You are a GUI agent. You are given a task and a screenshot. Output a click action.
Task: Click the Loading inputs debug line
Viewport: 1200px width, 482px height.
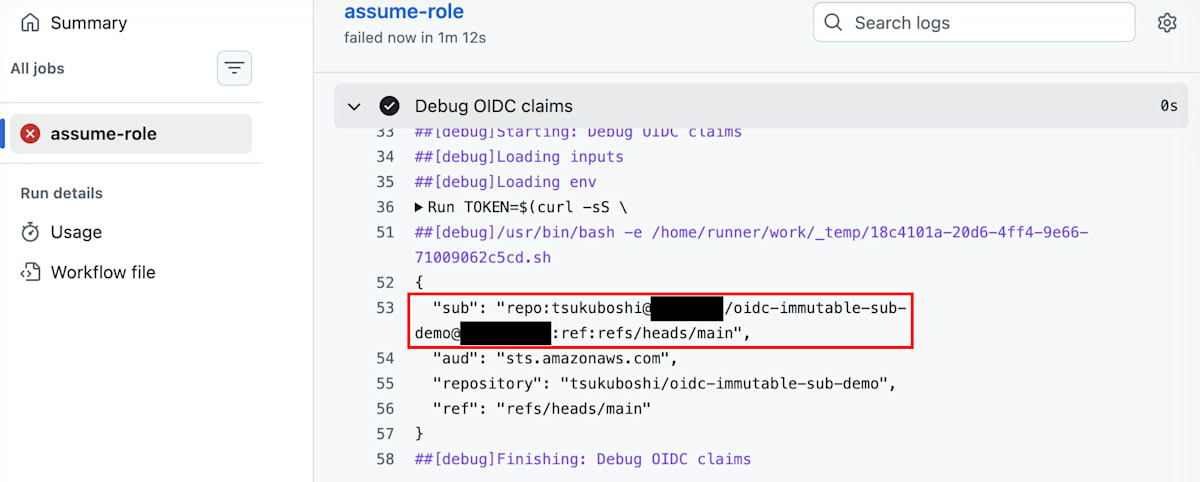[x=519, y=157]
